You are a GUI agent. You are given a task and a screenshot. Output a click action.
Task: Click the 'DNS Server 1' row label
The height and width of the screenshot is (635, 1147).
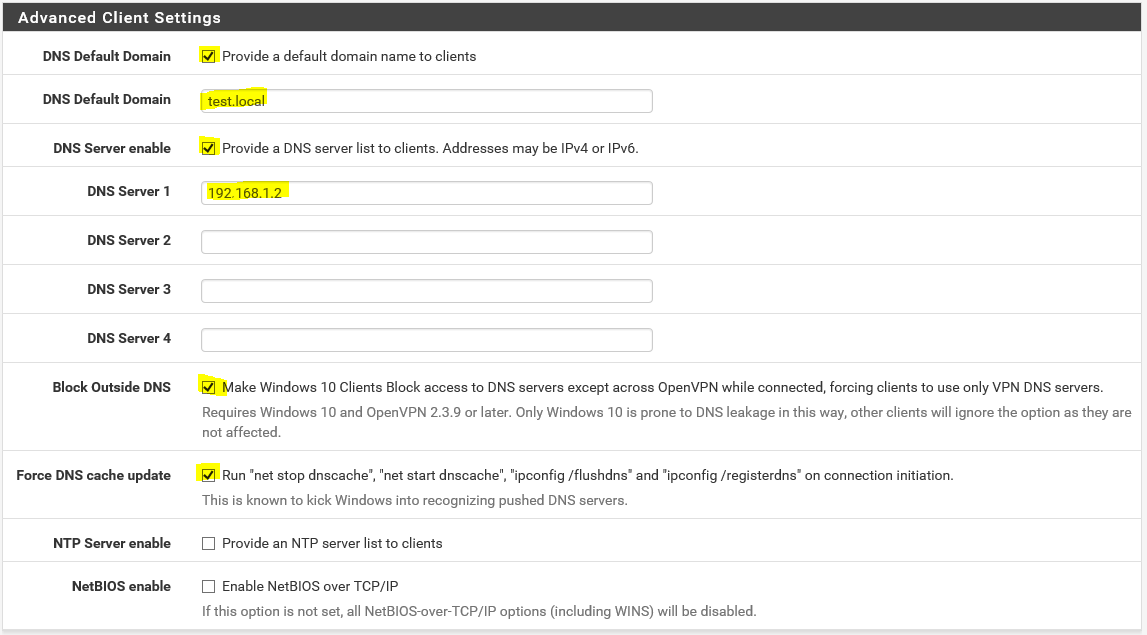129,191
